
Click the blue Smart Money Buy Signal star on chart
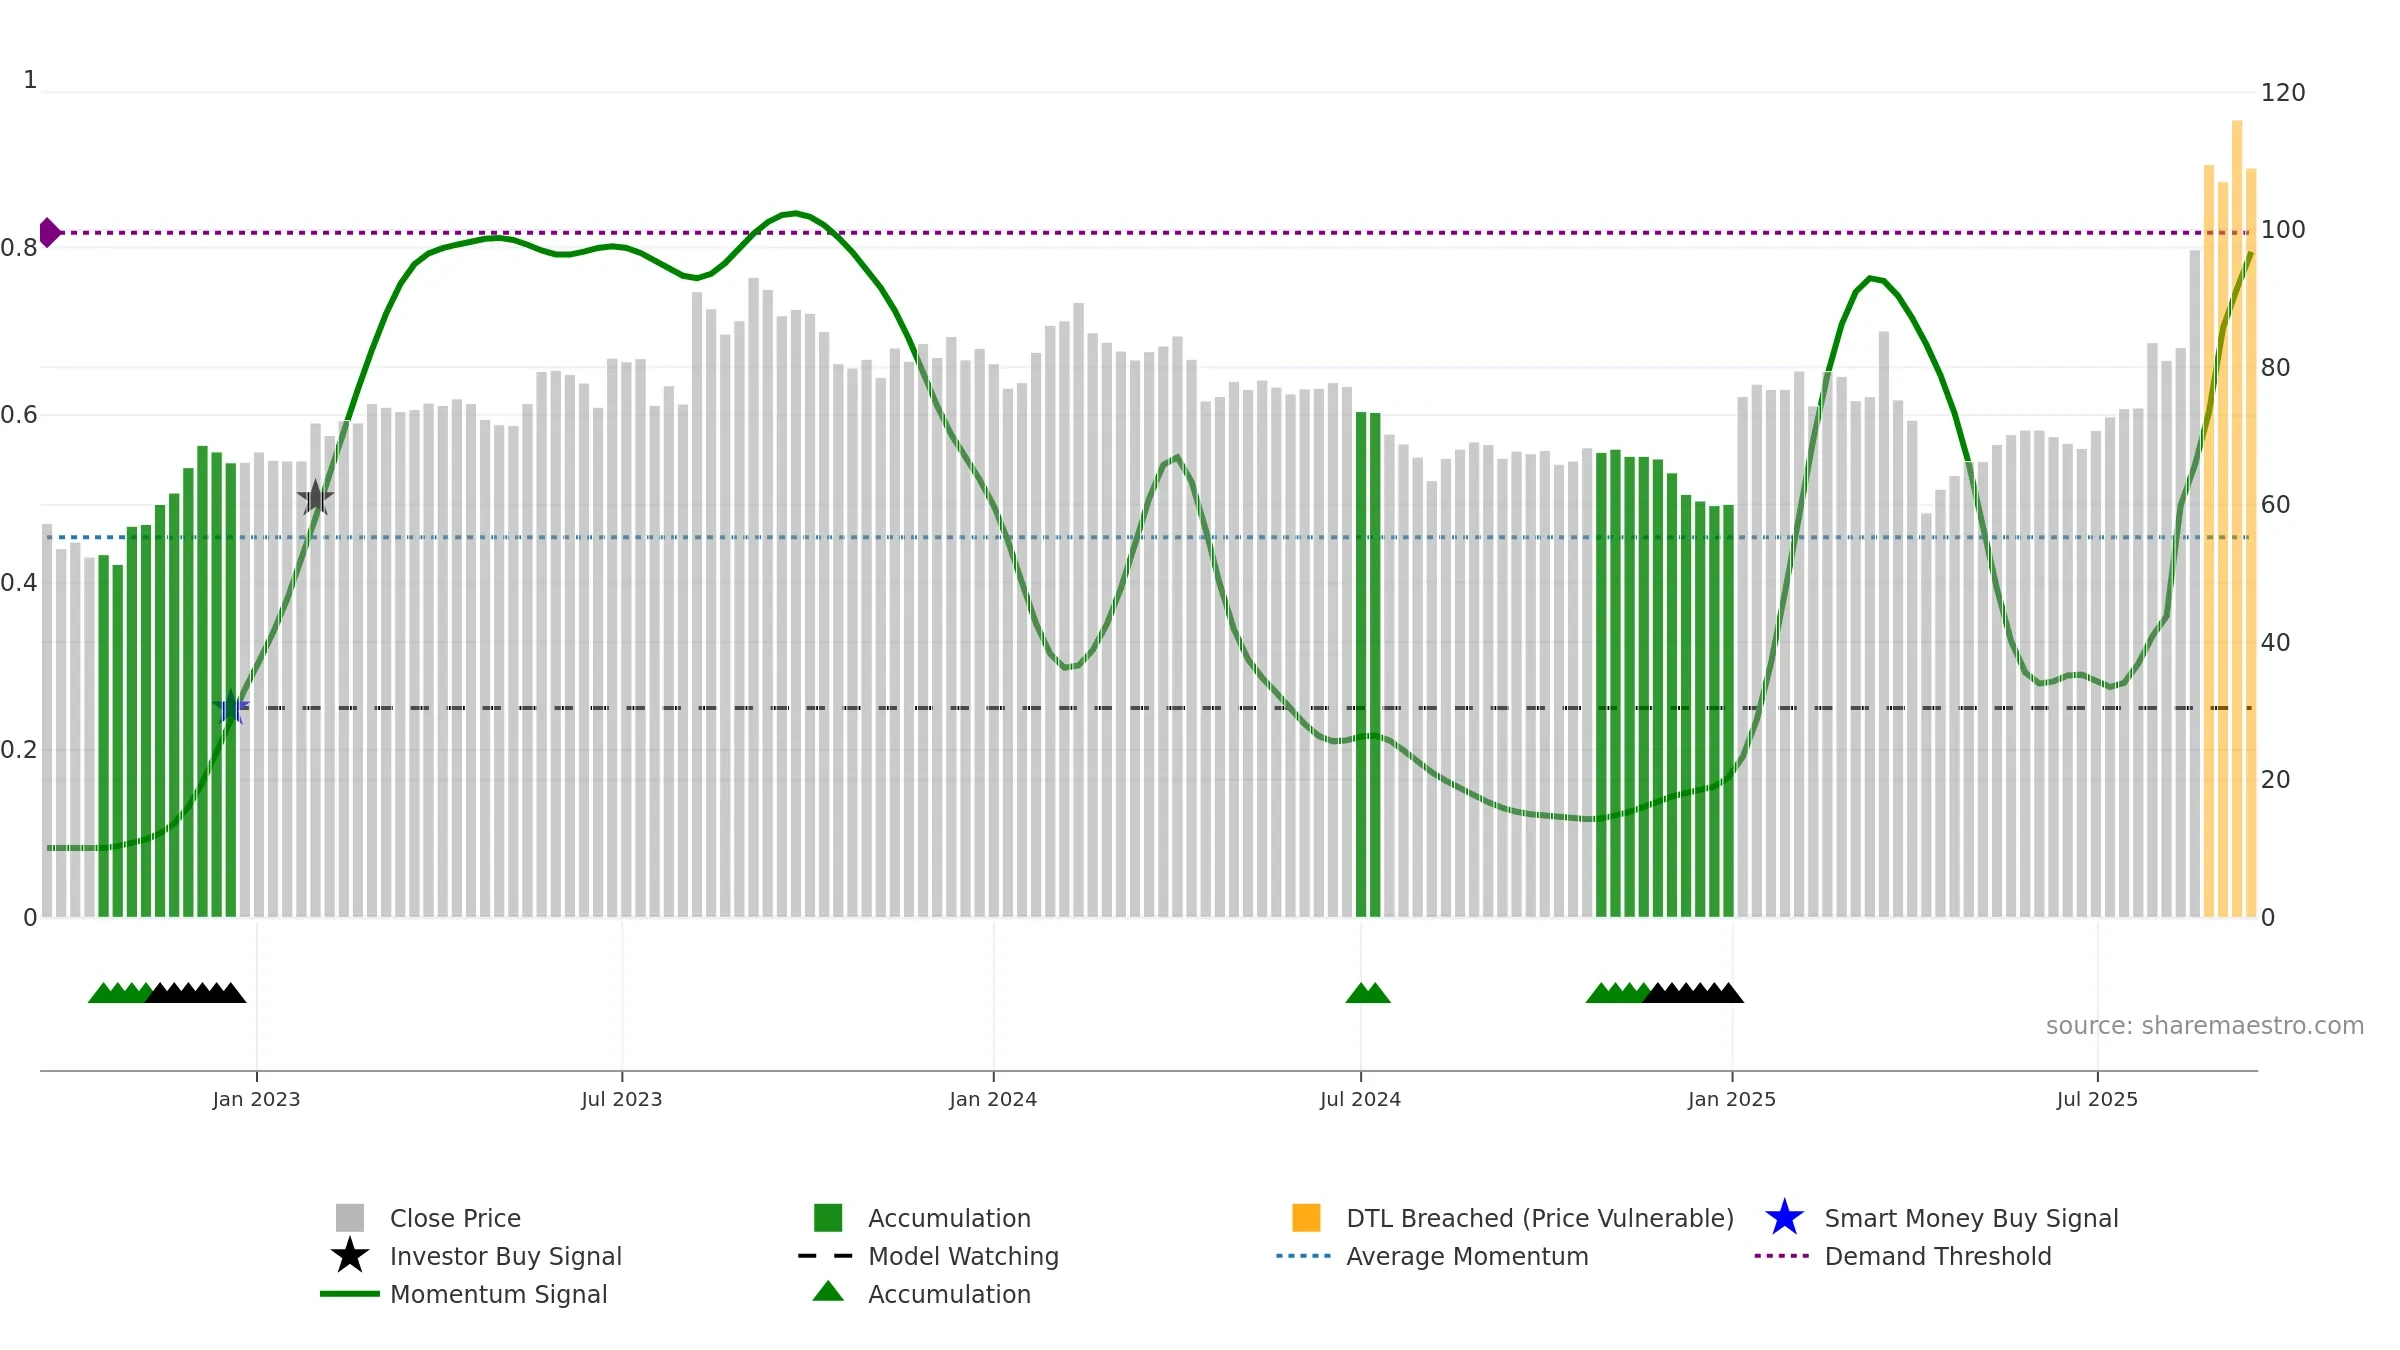(231, 707)
